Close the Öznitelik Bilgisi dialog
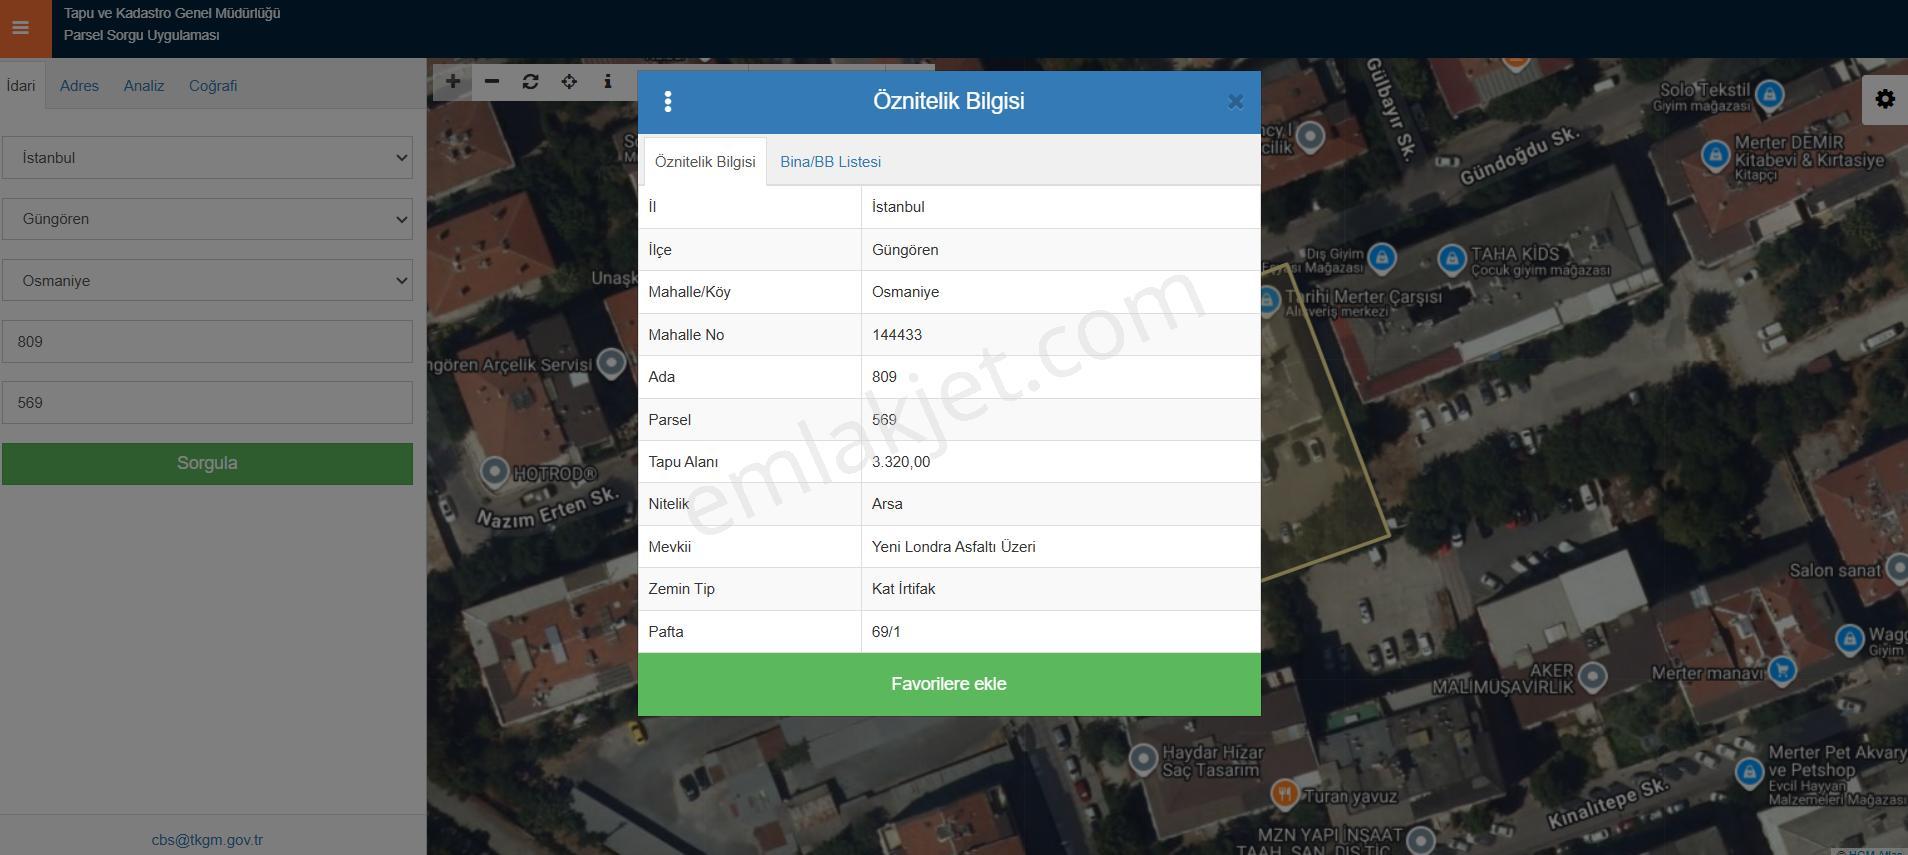The image size is (1908, 855). 1235,101
